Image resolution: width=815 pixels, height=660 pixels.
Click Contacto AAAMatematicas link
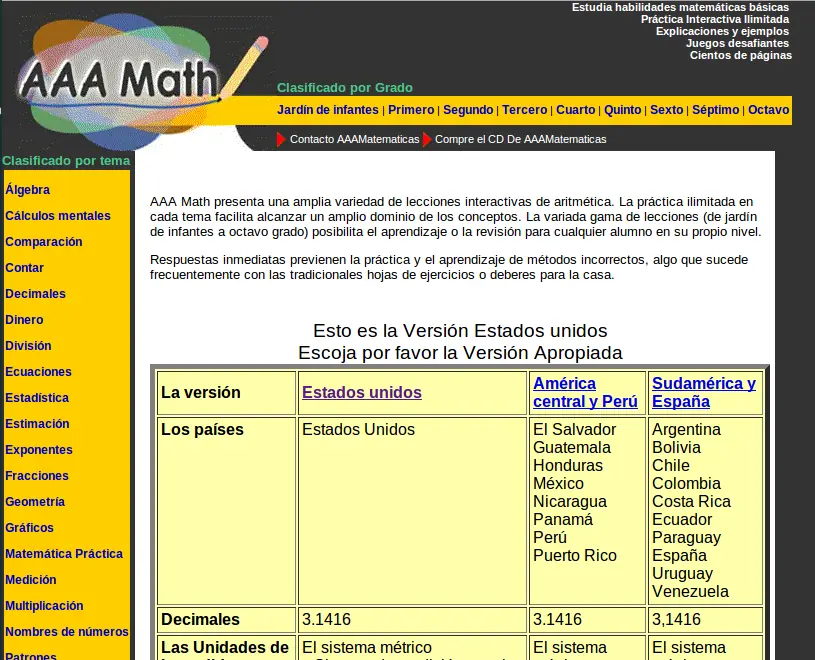(354, 139)
